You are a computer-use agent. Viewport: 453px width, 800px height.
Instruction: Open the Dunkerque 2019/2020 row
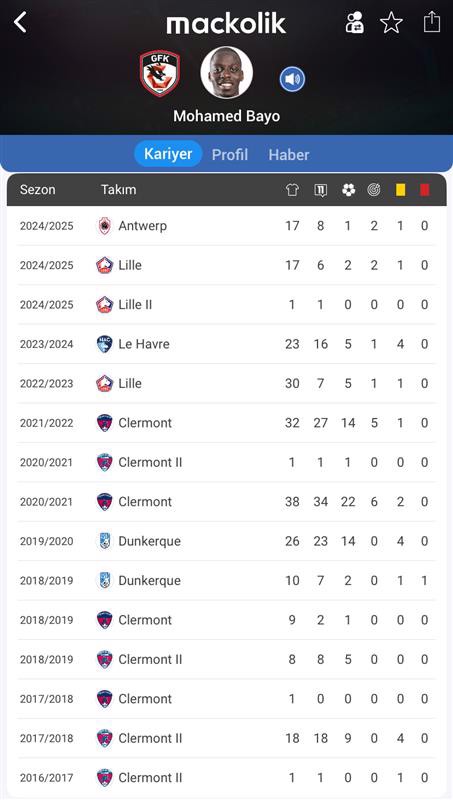pos(226,541)
